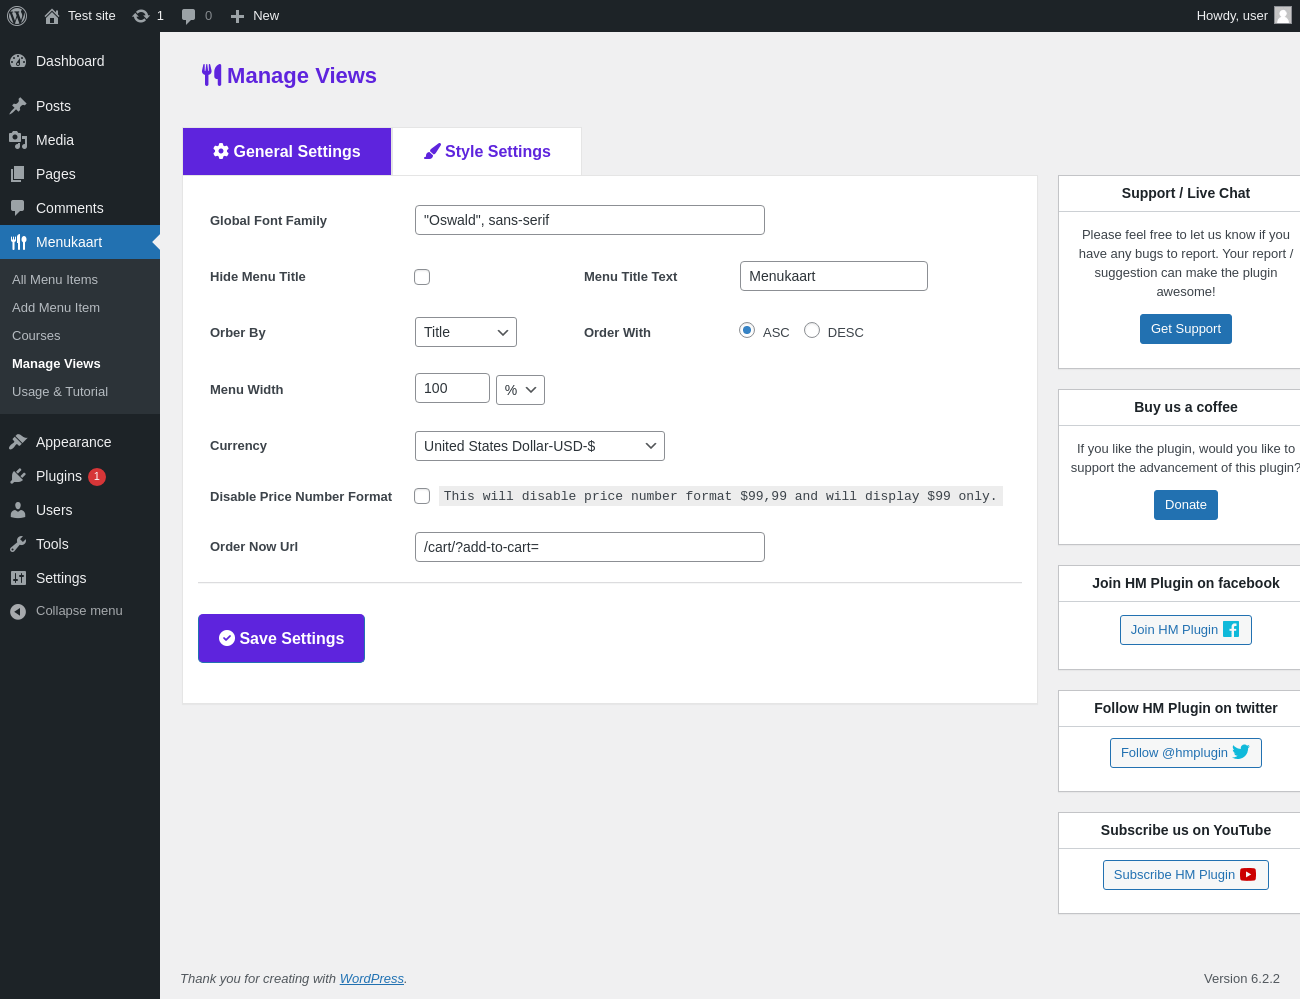Click the Save Settings button
1300x999 pixels.
[281, 638]
